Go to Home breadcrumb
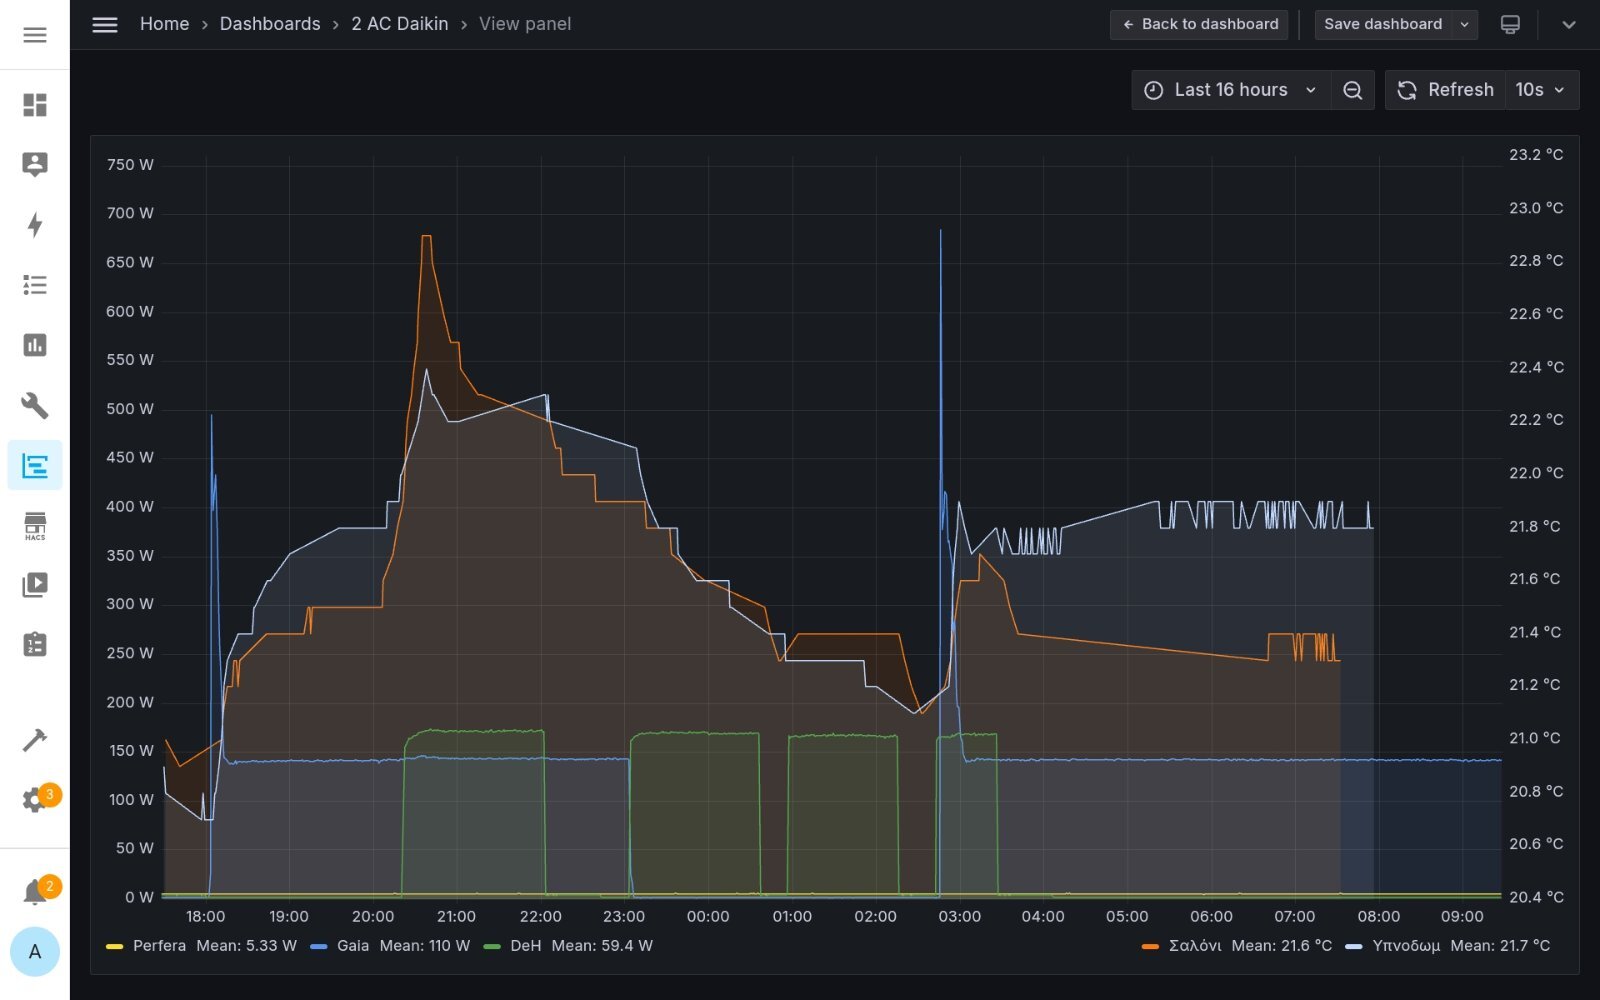The width and height of the screenshot is (1600, 1000). [164, 24]
